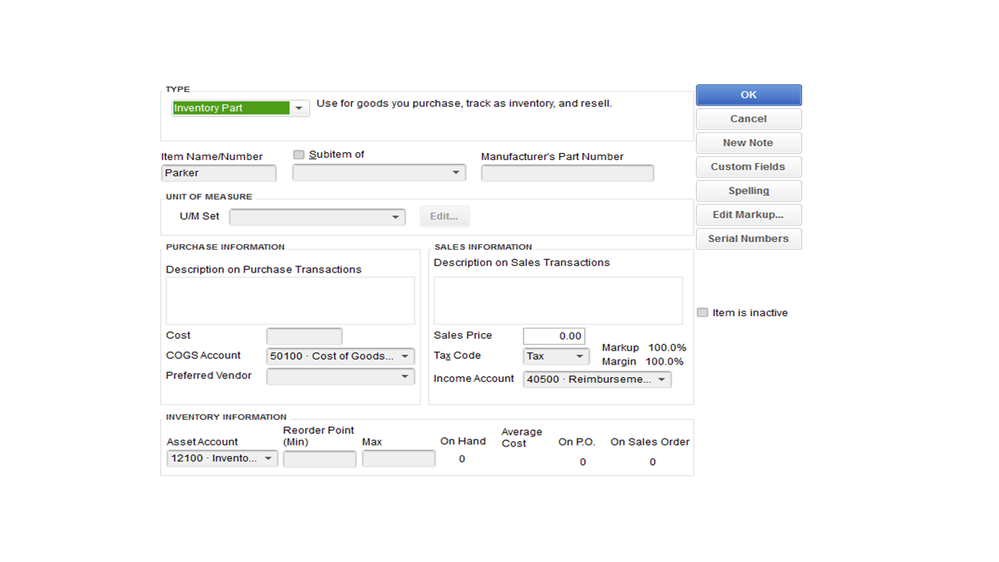The width and height of the screenshot is (999, 562).
Task: Click the On P.O. value 0
Action: coord(582,462)
